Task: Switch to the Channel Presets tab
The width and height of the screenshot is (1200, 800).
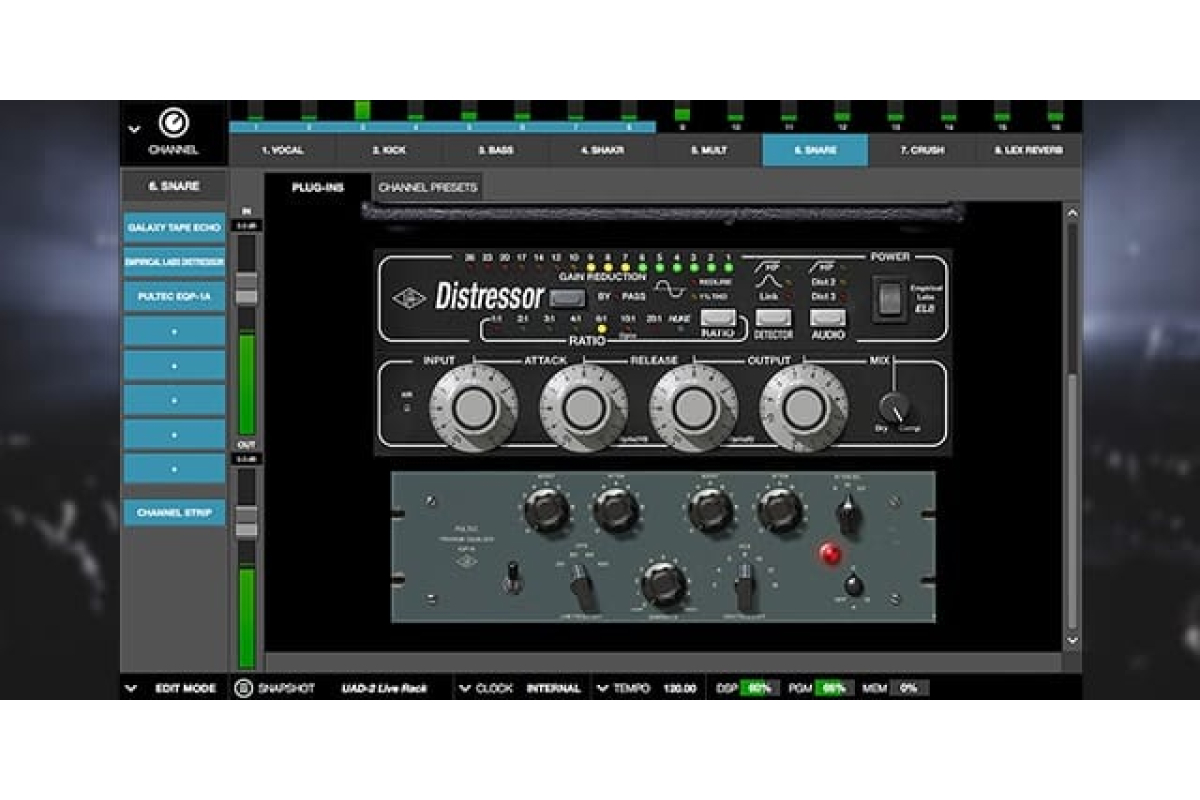Action: pos(427,187)
